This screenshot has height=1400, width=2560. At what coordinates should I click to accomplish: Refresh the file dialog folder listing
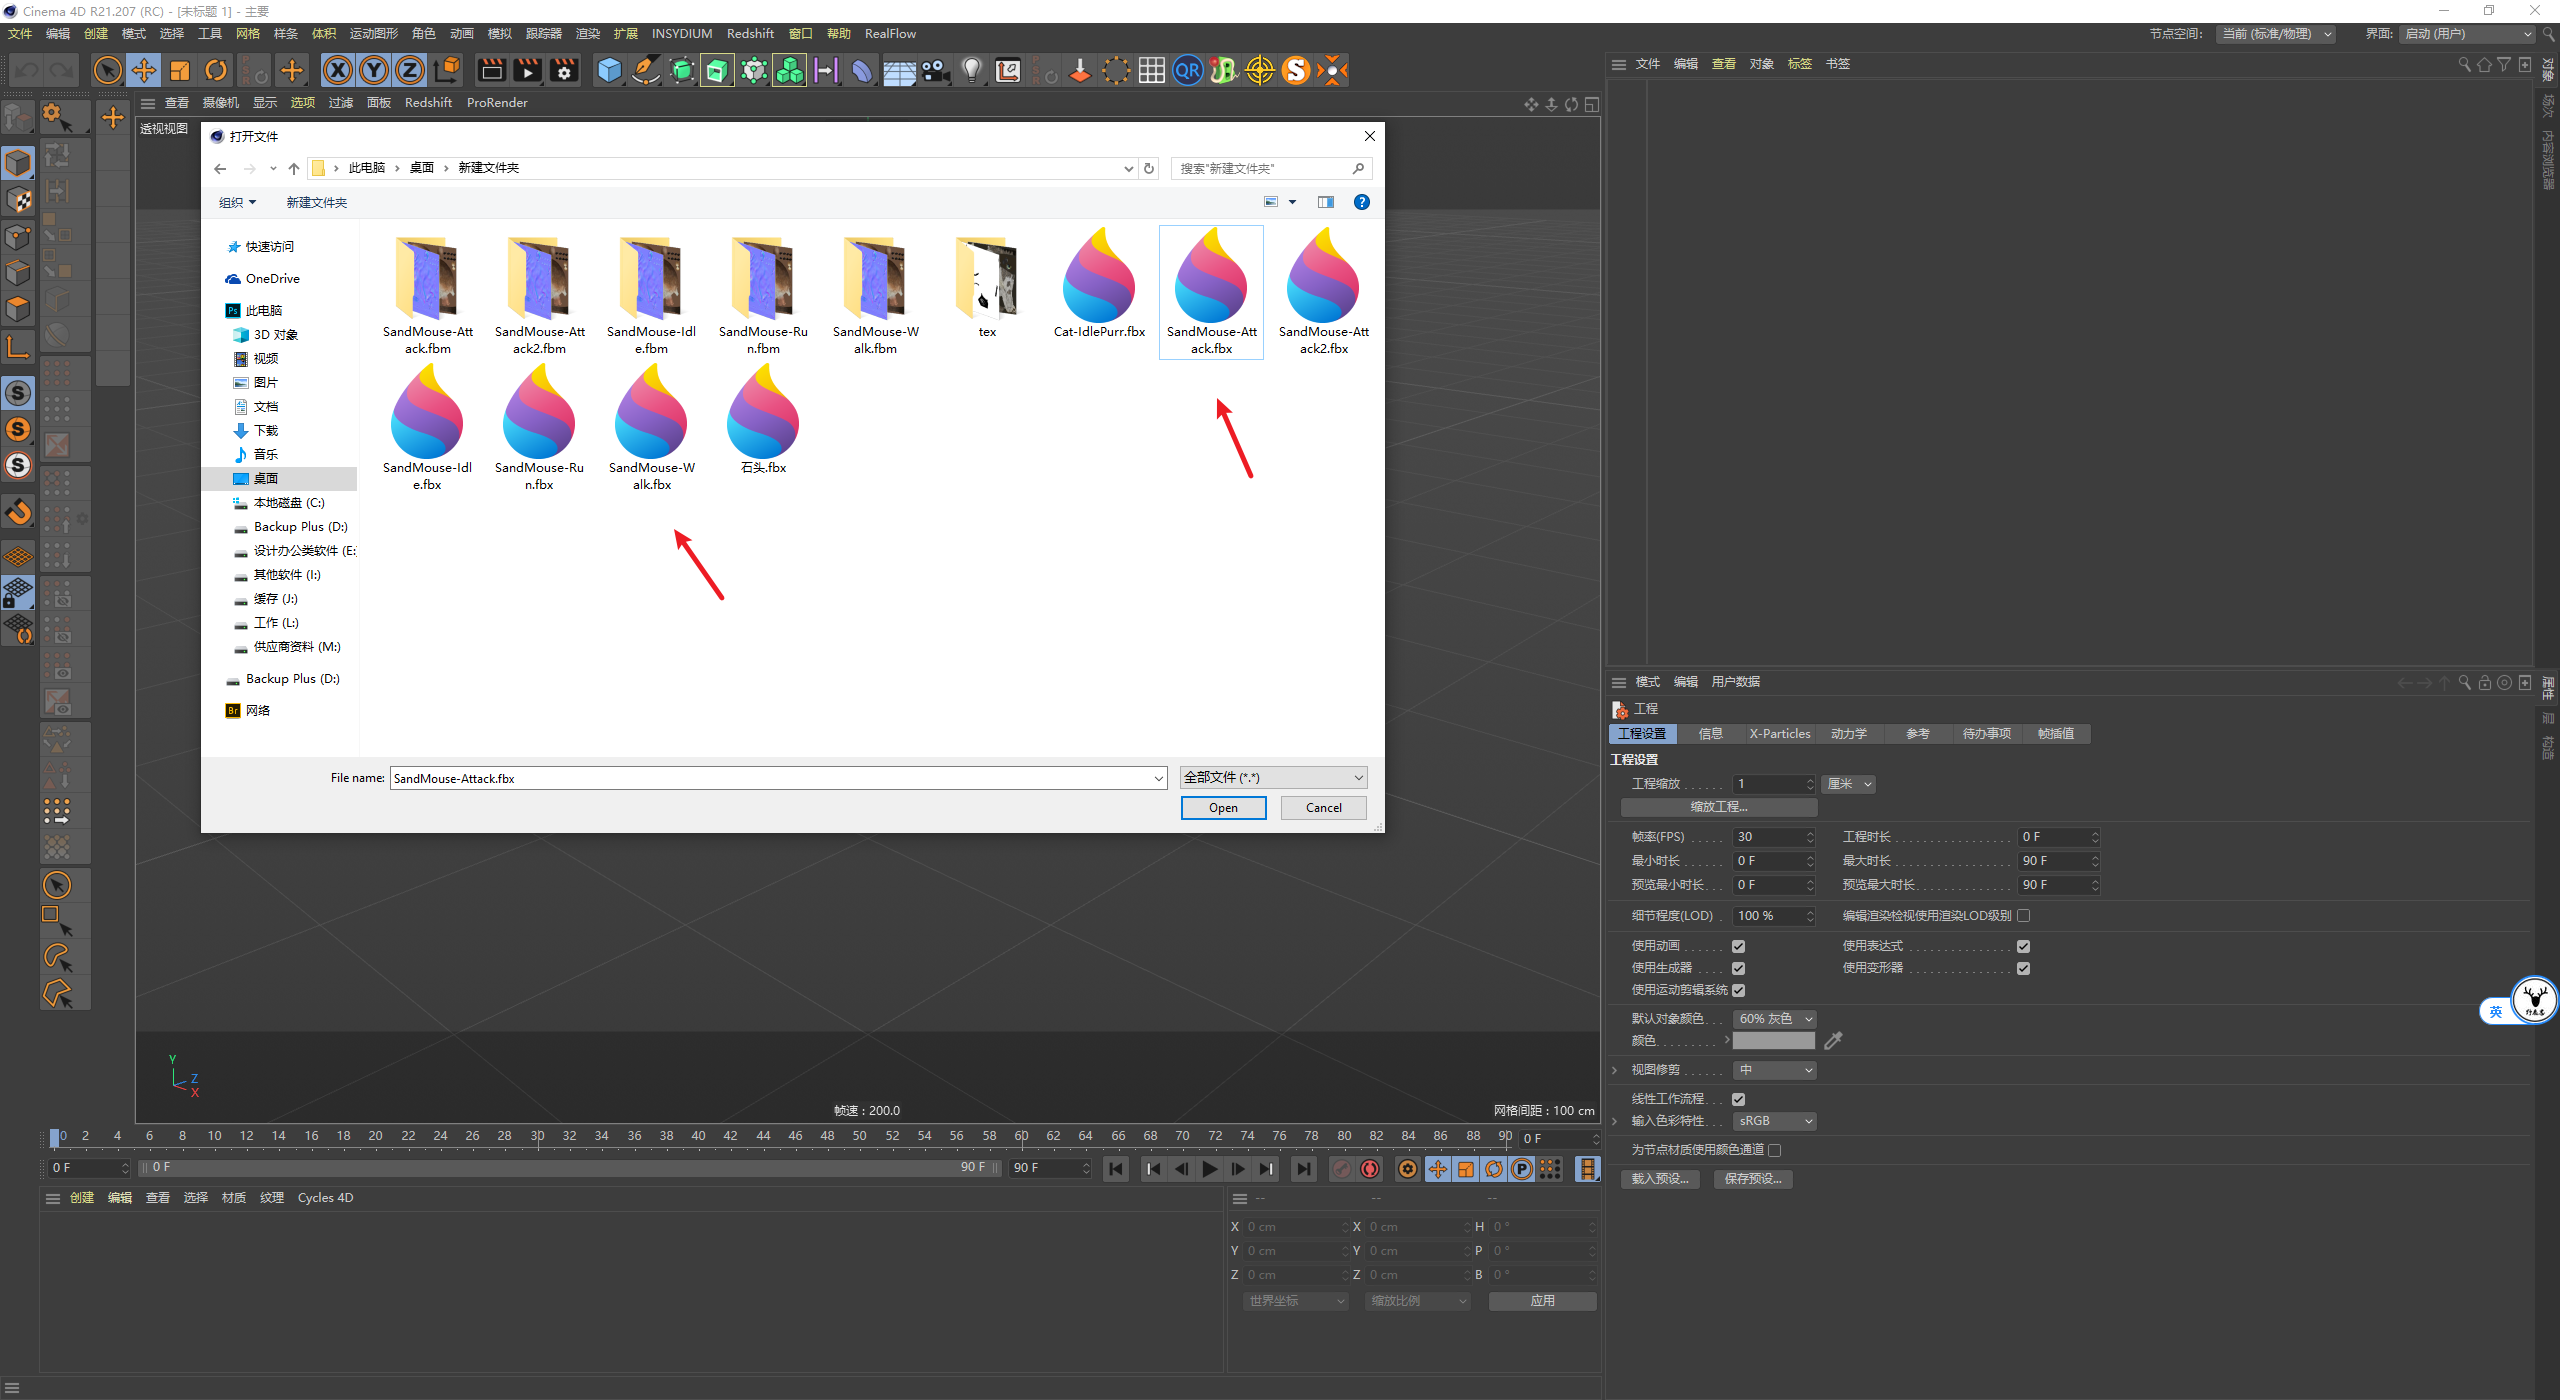[1149, 168]
